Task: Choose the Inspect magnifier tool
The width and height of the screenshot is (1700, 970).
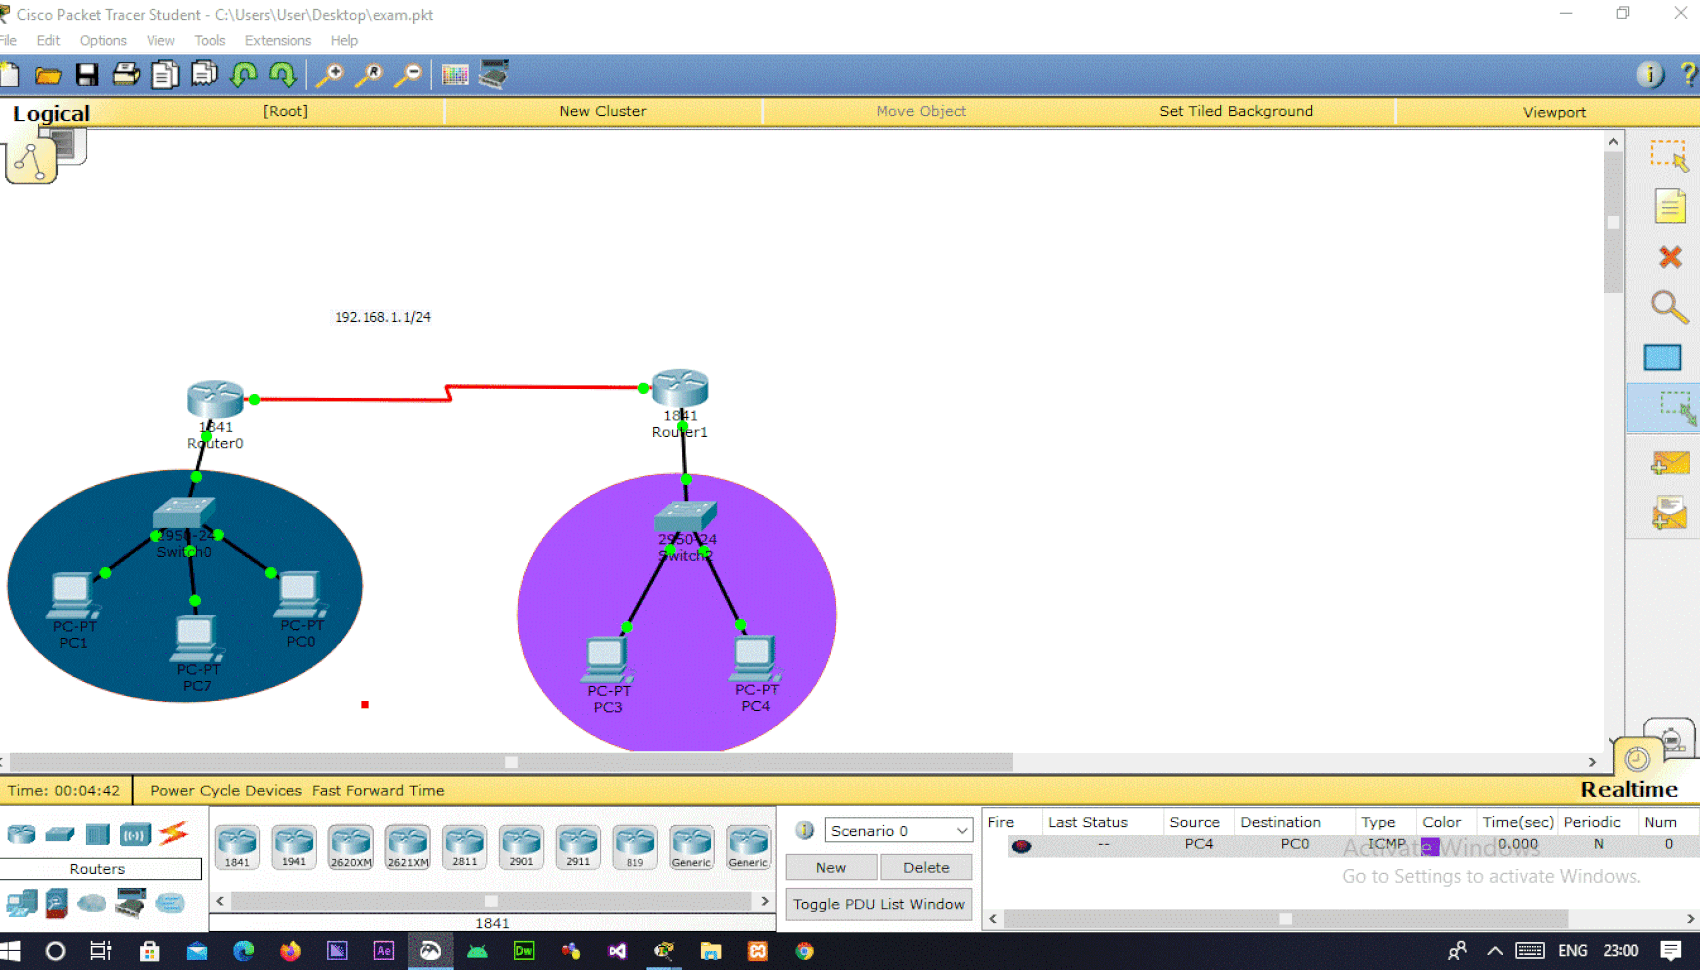Action: (1669, 307)
